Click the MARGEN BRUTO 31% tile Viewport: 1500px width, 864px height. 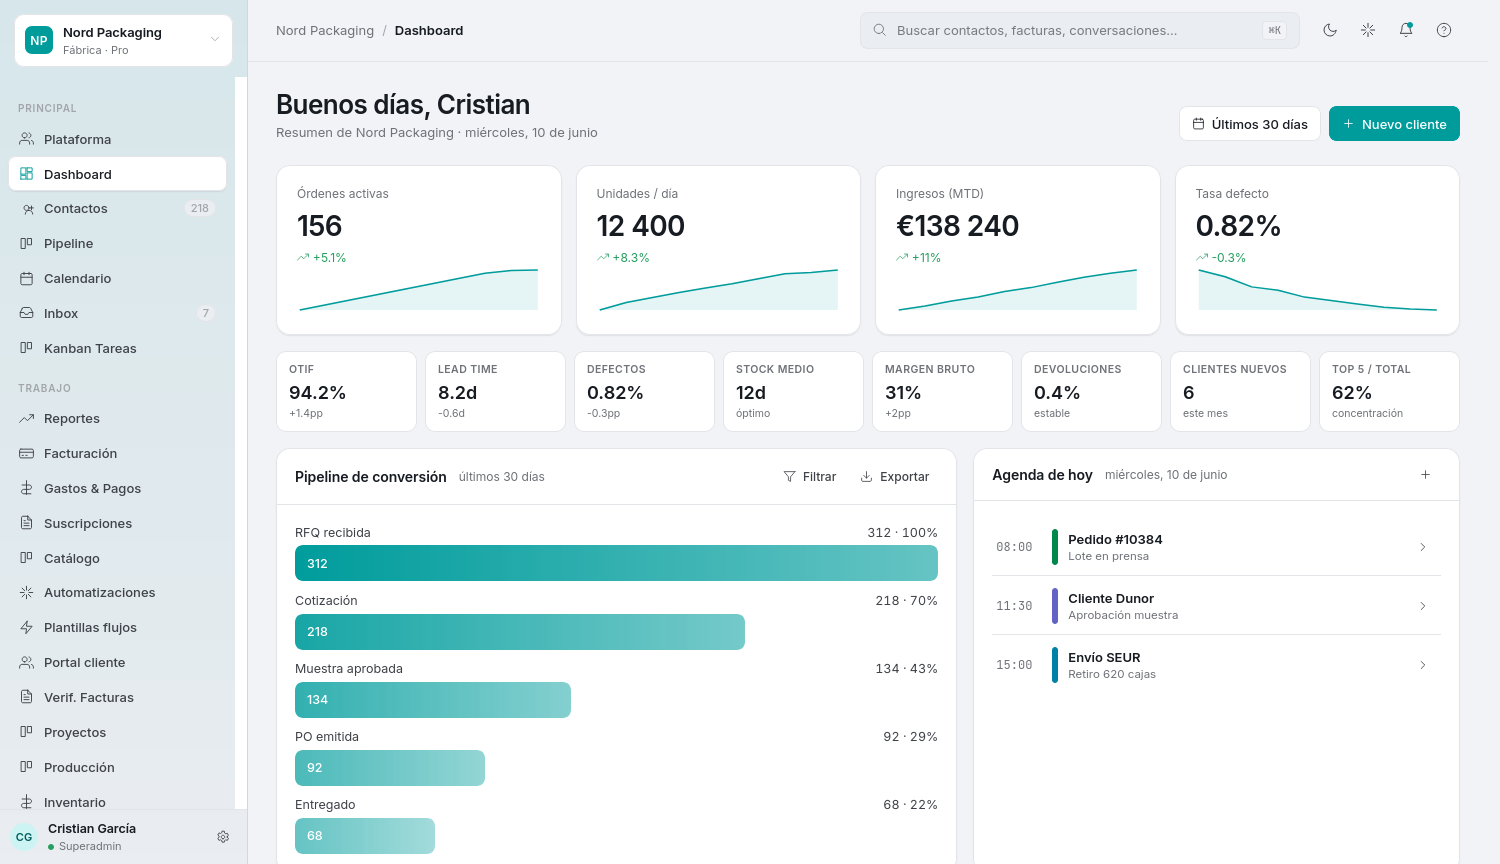(x=942, y=391)
